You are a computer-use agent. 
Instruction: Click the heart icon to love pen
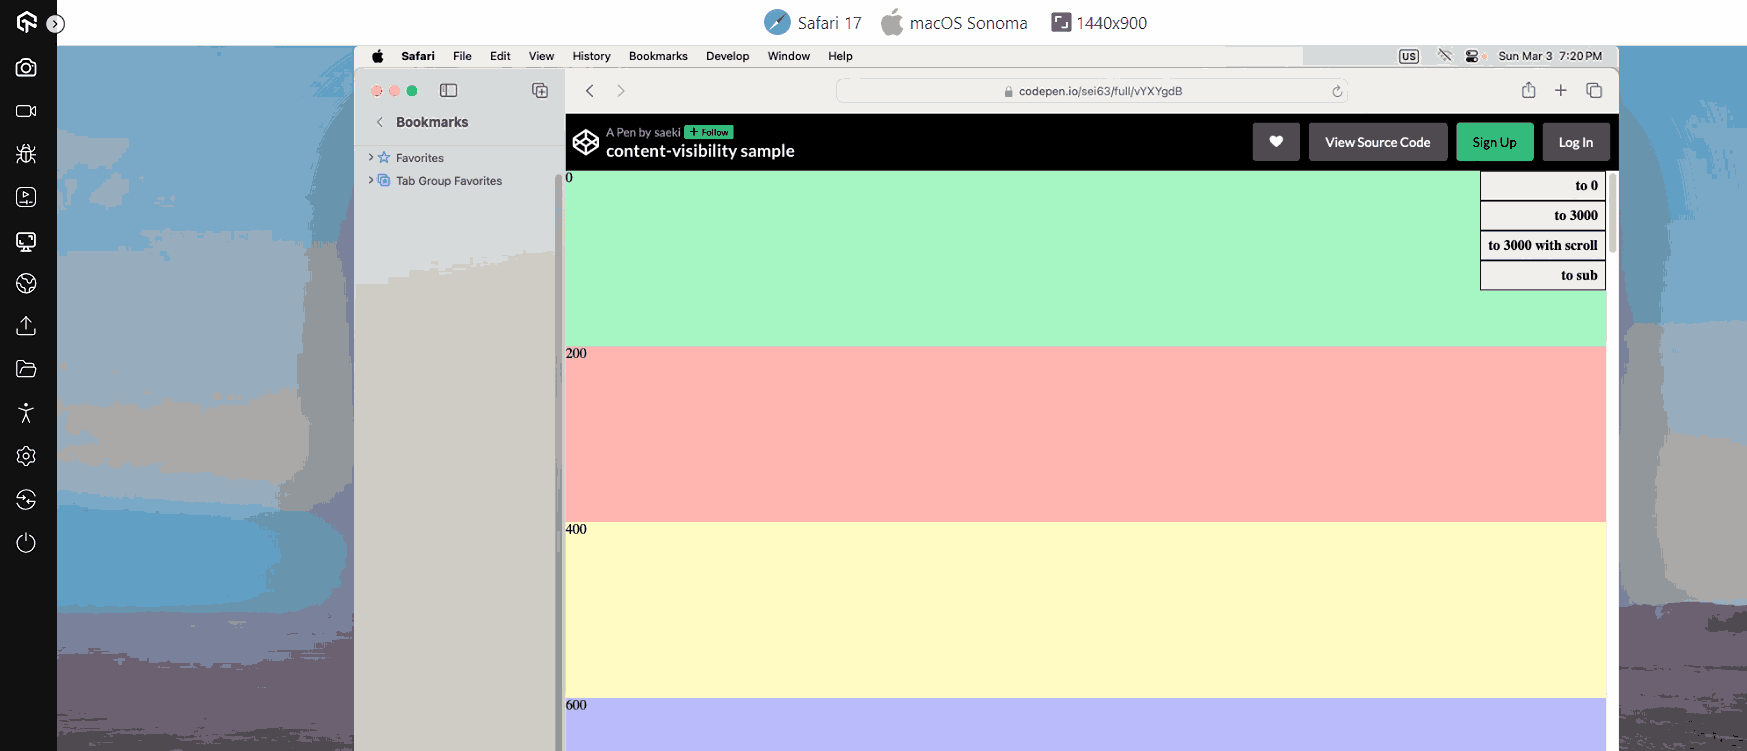1276,142
